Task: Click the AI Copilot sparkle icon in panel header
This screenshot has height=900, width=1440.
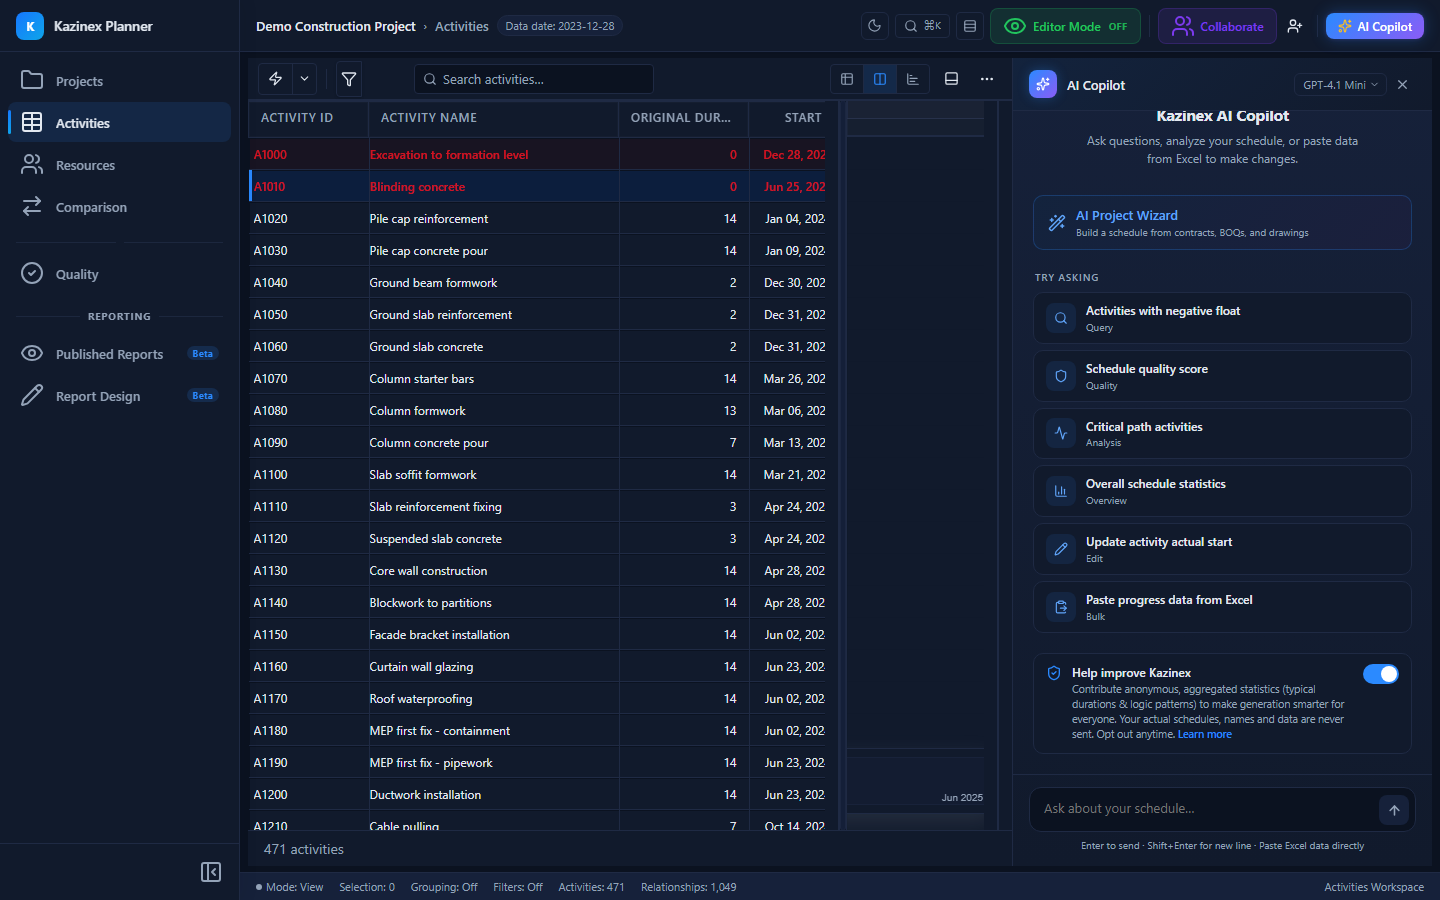Action: tap(1043, 85)
